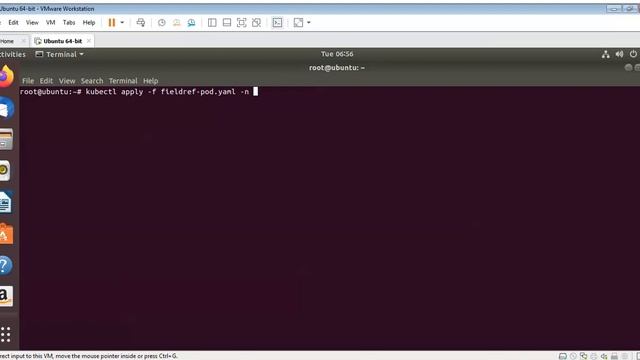Launch Thunderbird mail from the dock
Image resolution: width=640 pixels, height=360 pixels.
(6, 108)
